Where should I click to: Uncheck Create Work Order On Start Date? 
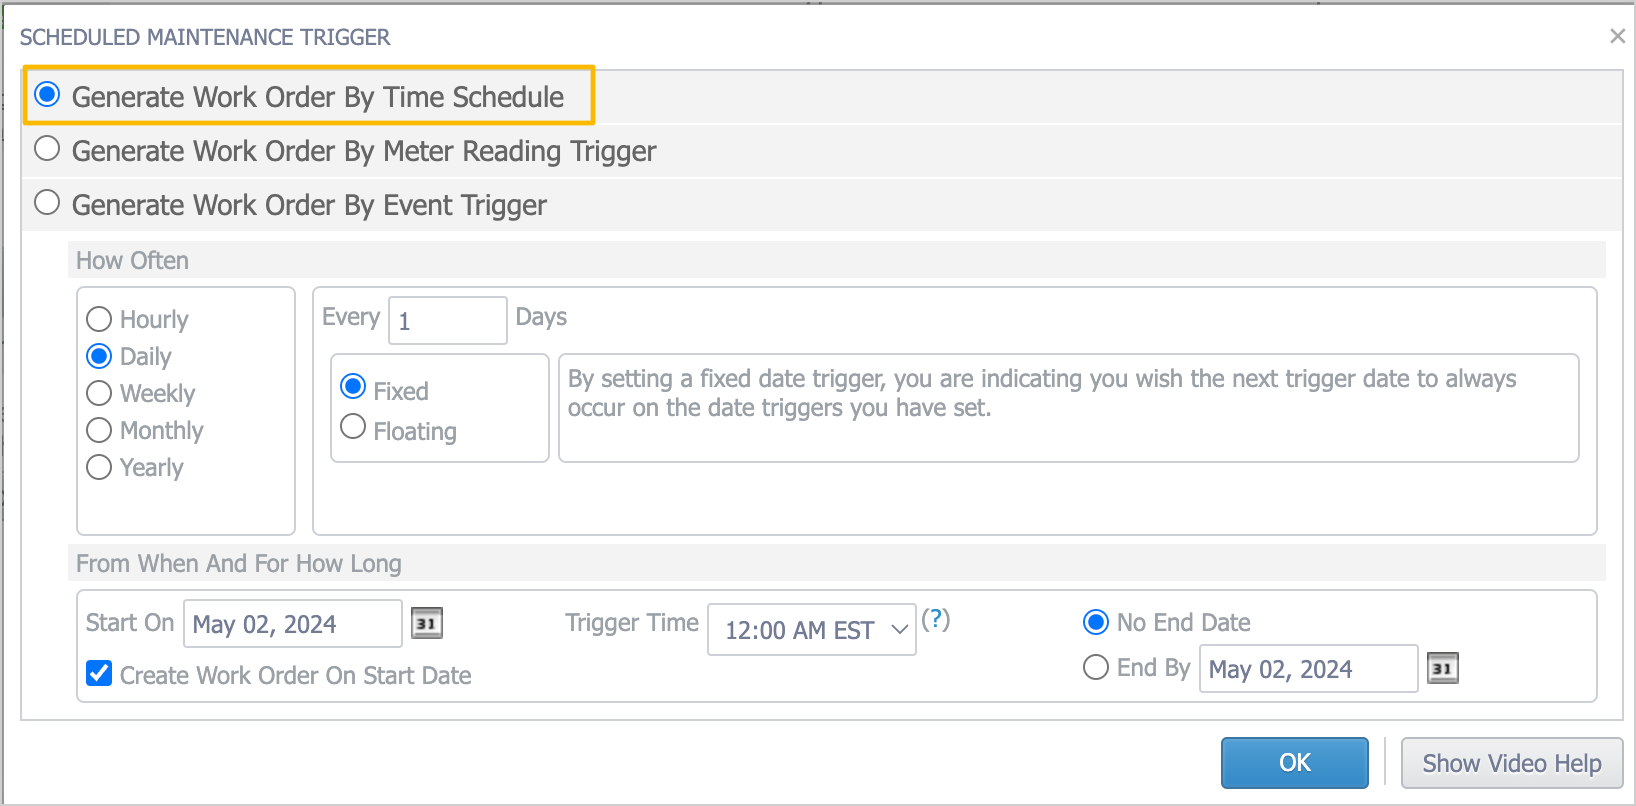click(x=98, y=674)
